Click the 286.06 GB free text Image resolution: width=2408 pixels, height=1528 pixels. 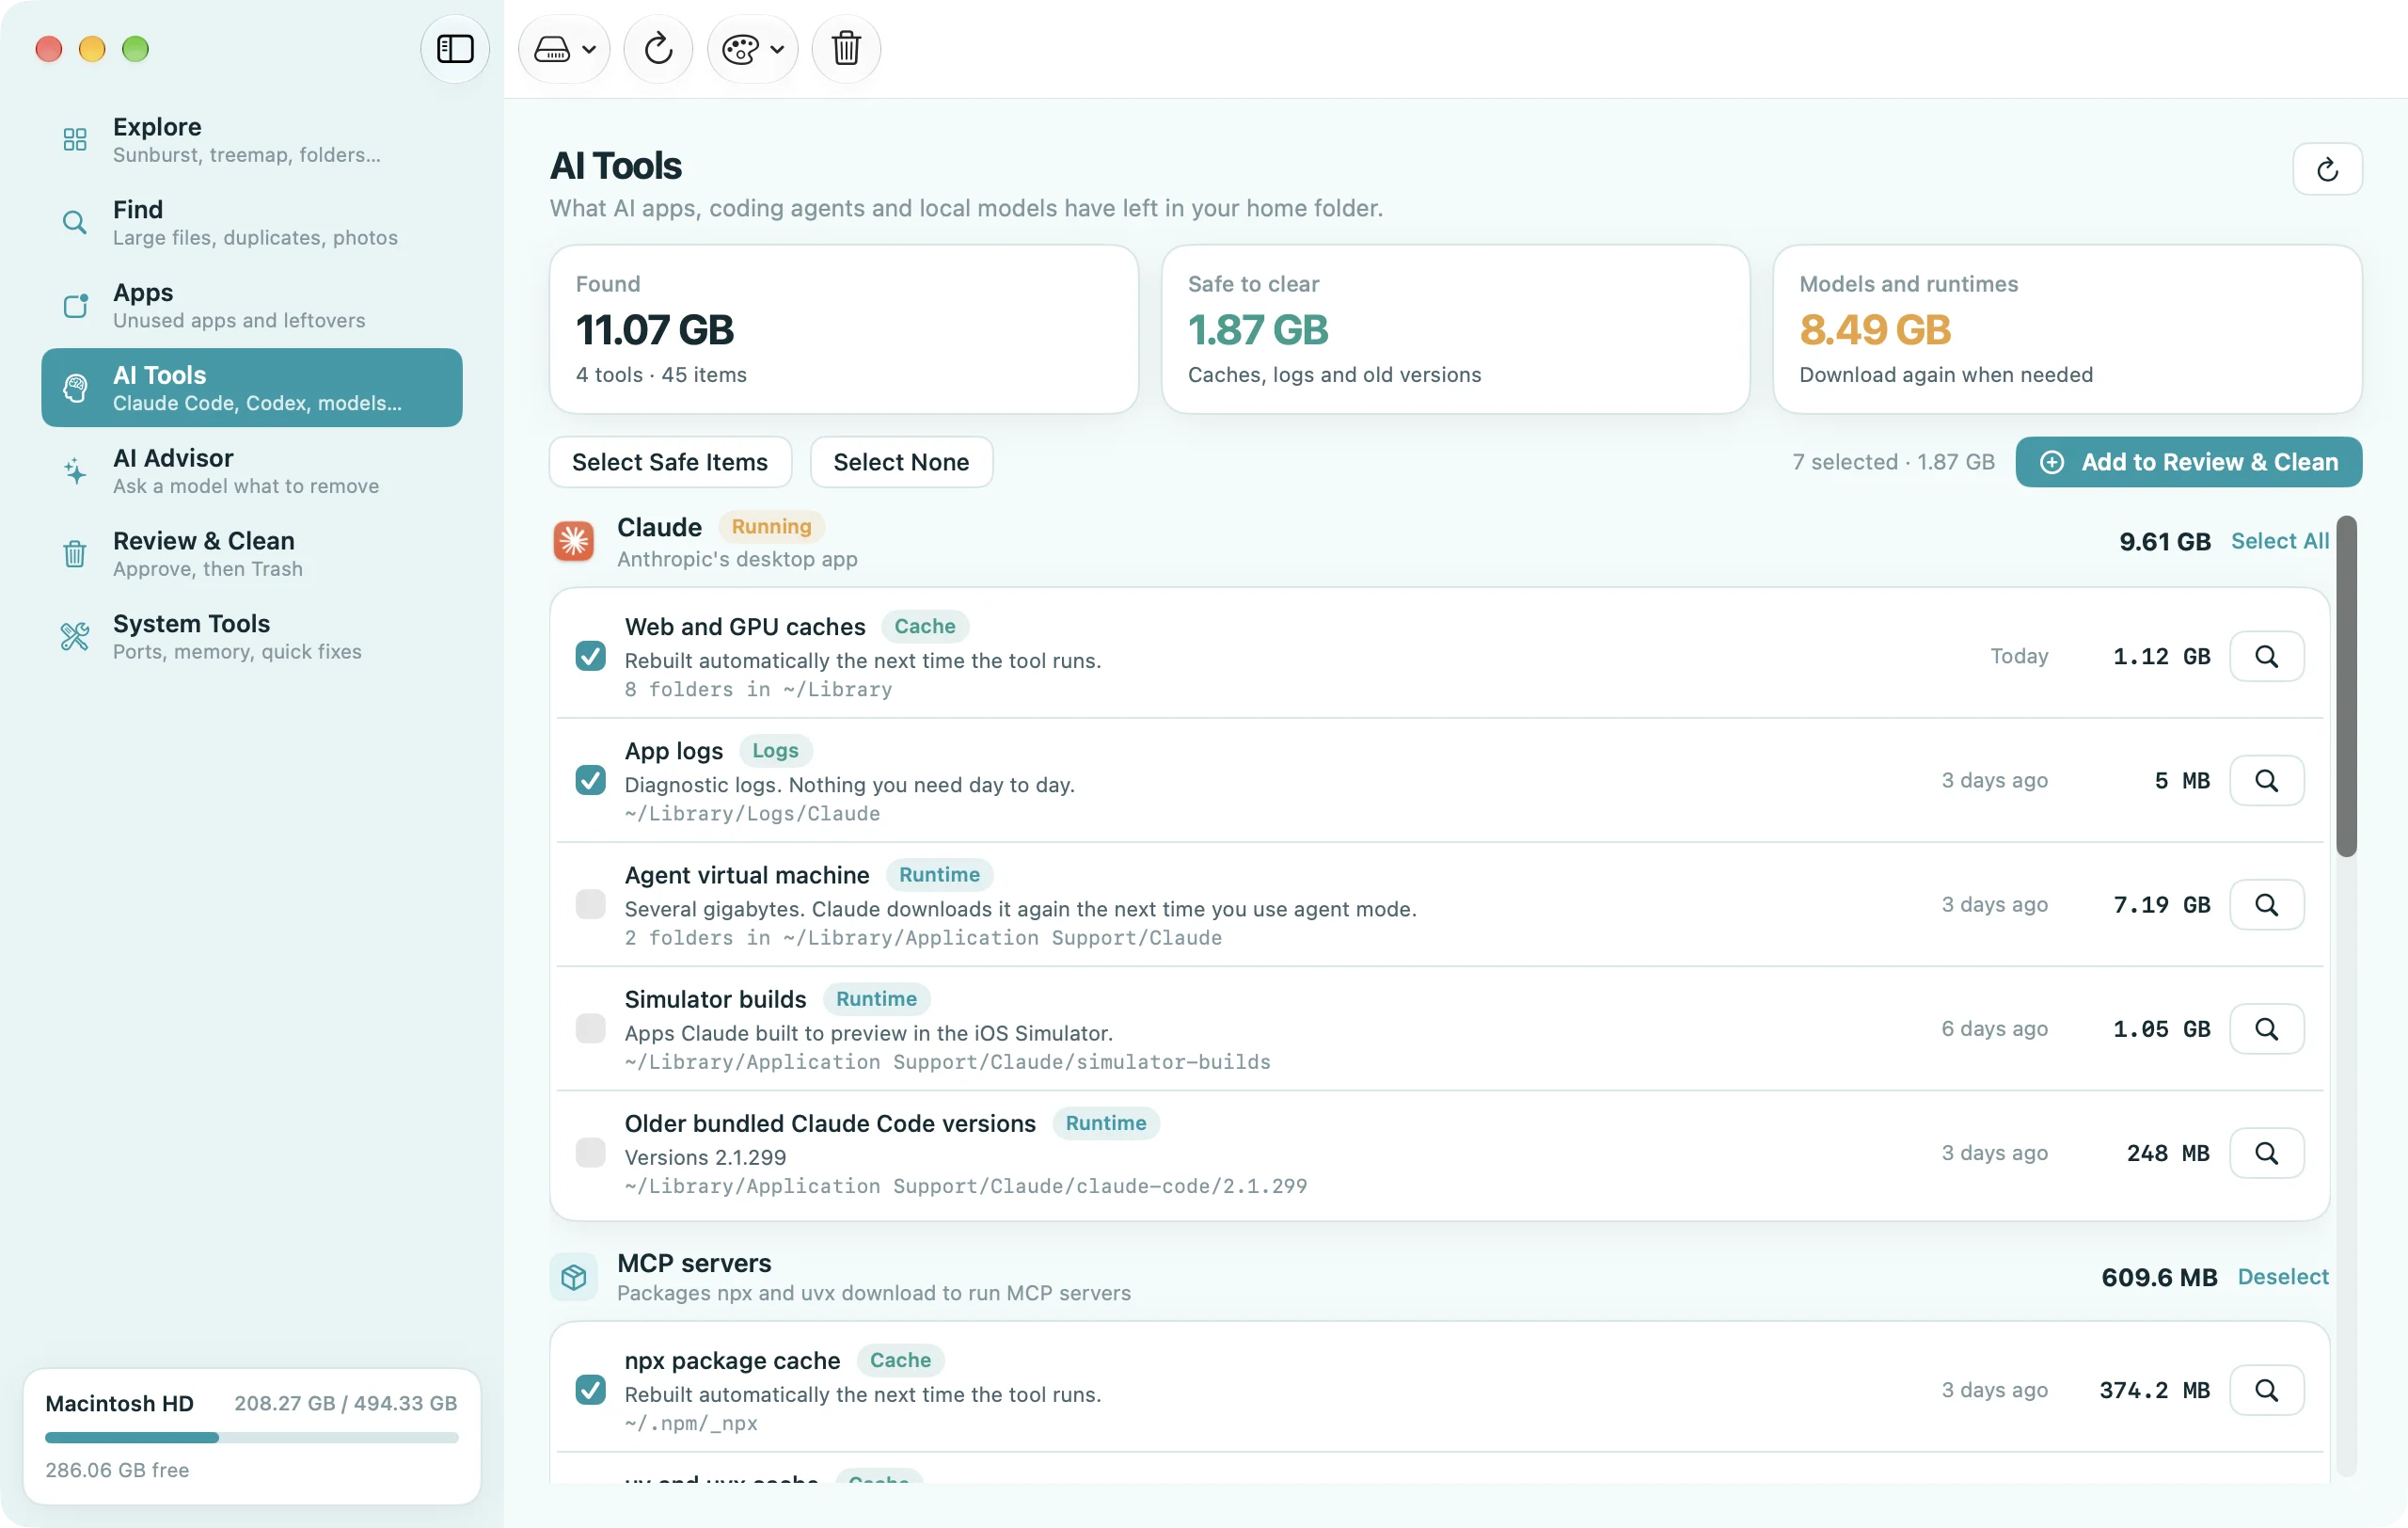tap(117, 1470)
